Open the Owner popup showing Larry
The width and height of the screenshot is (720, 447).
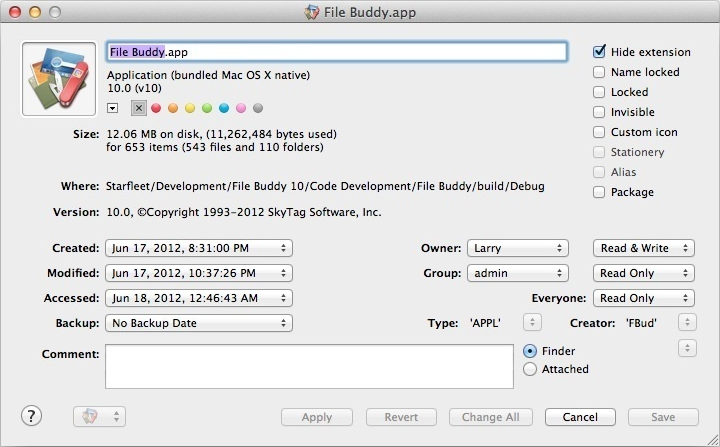tap(518, 248)
